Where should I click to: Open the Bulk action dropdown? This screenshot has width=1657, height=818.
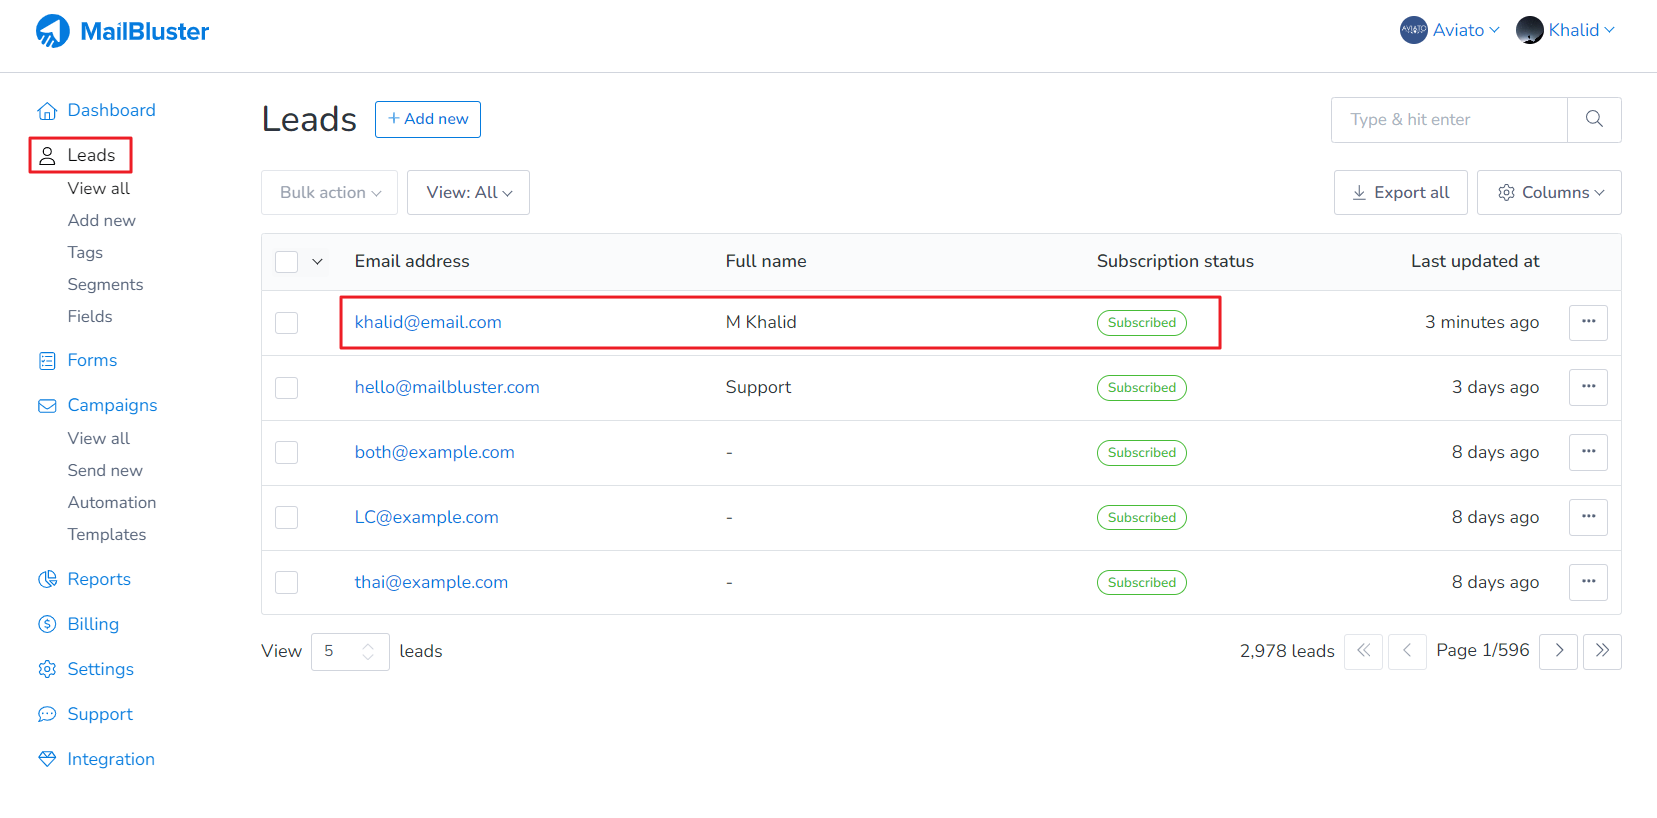[329, 193]
